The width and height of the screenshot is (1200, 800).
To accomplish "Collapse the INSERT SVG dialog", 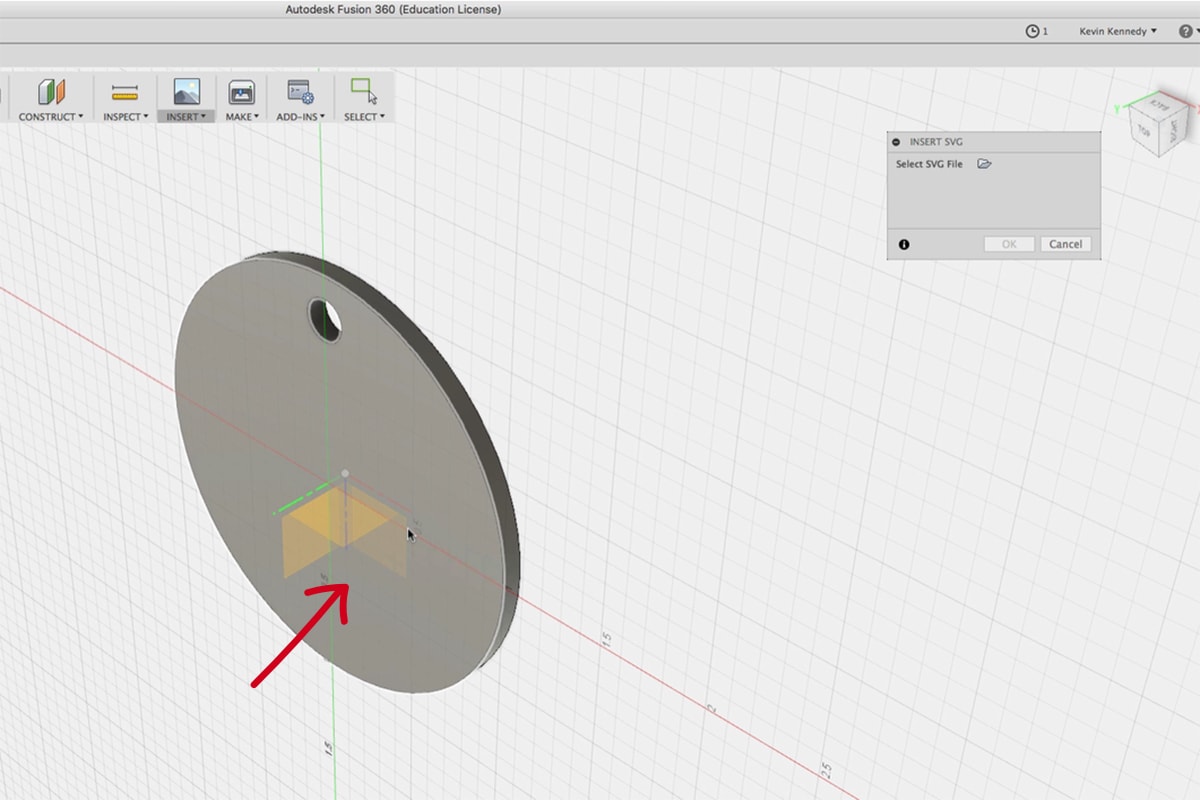I will (x=896, y=142).
